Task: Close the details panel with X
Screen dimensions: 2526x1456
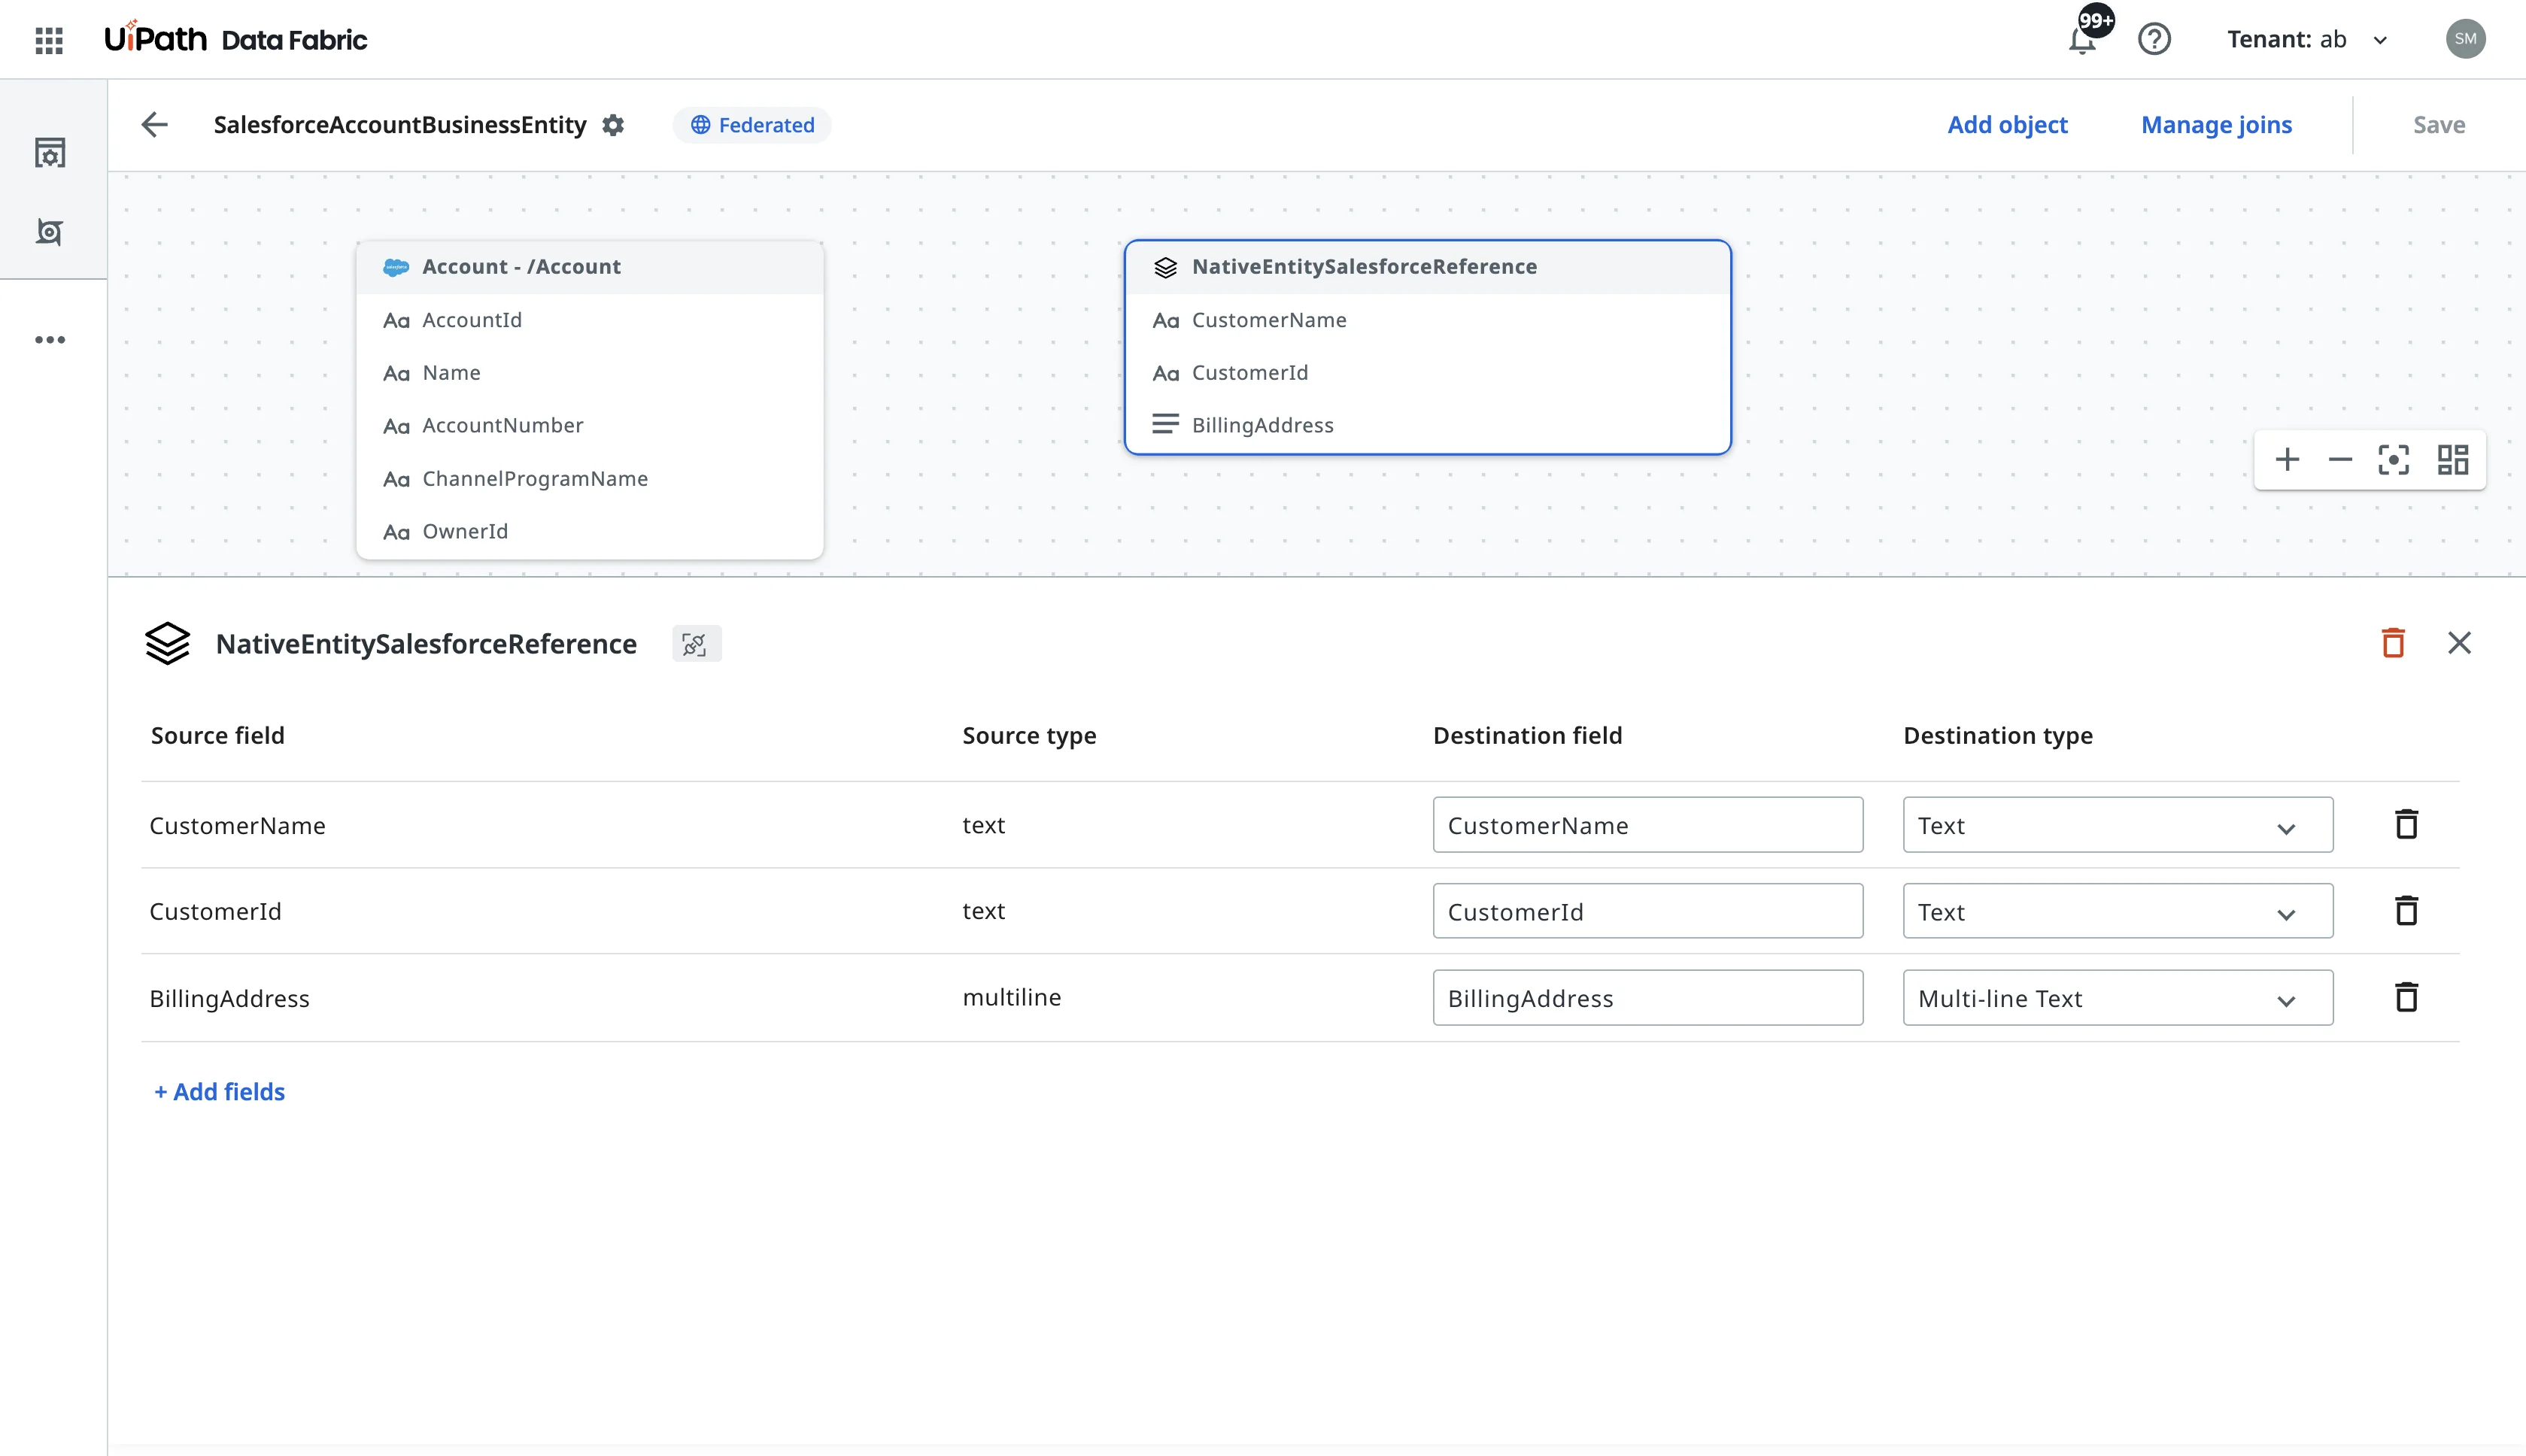Action: coord(2459,643)
